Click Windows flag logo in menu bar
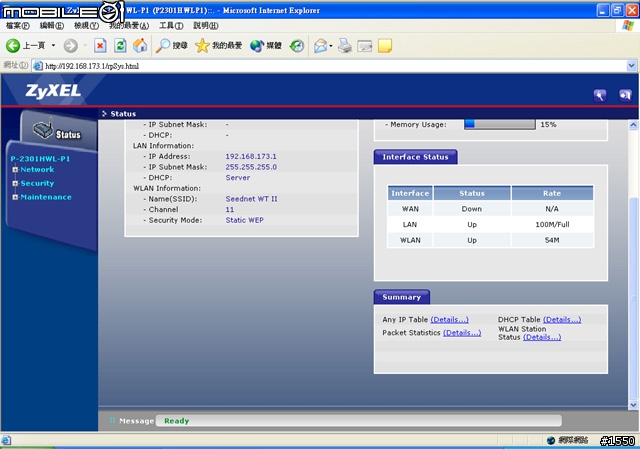The height and width of the screenshot is (449, 640). tap(628, 26)
